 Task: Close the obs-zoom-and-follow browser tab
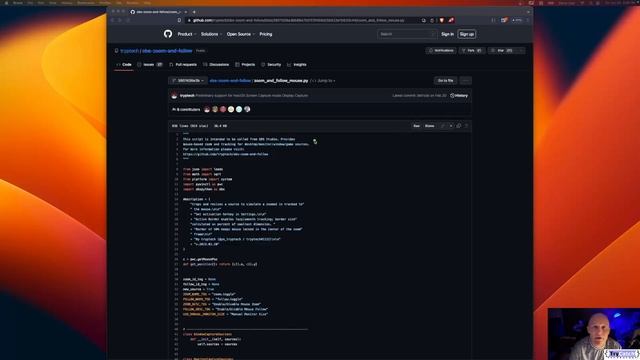(x=186, y=12)
